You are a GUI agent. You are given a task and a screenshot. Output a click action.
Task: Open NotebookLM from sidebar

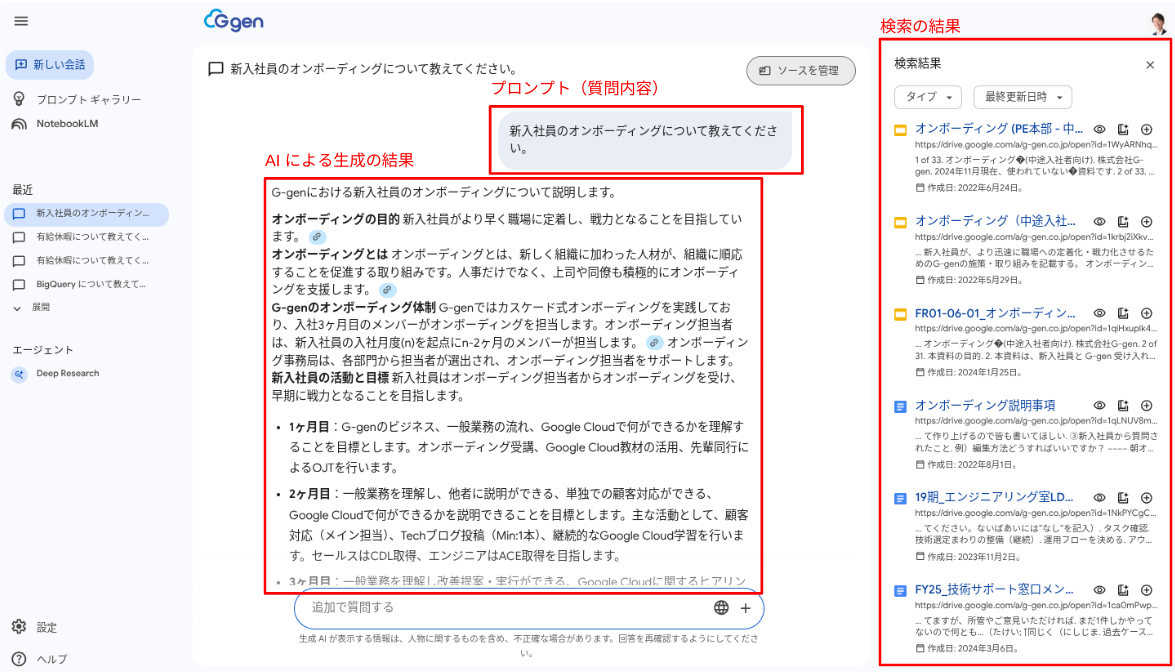click(55, 124)
